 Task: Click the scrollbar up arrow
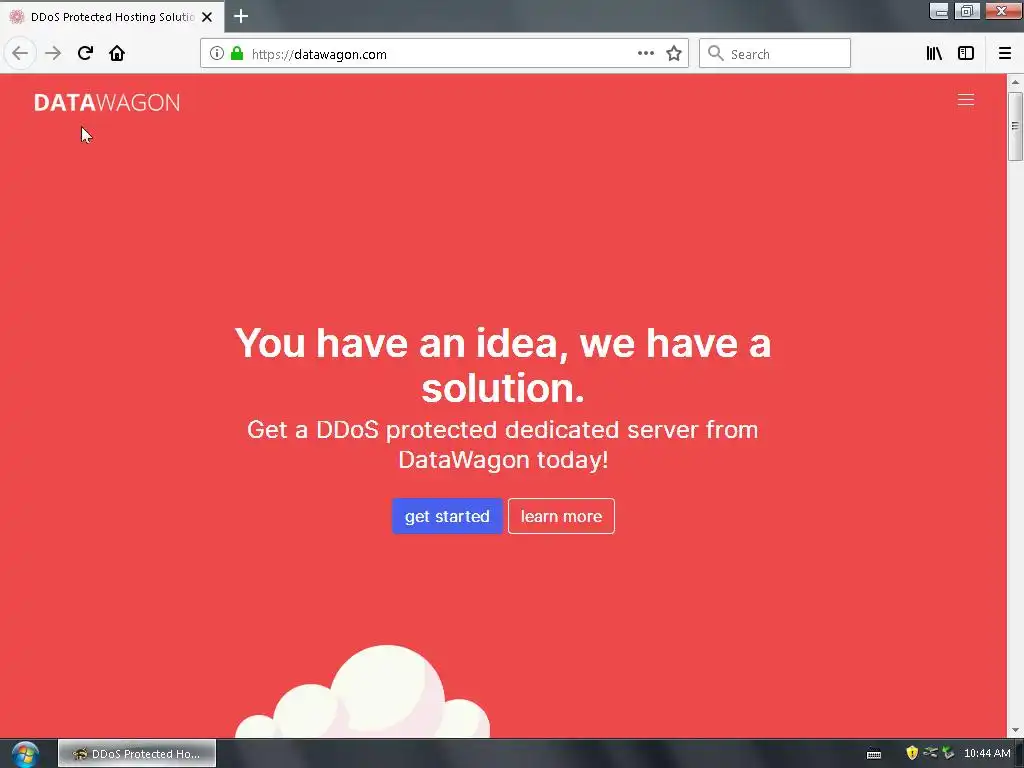(x=1015, y=82)
